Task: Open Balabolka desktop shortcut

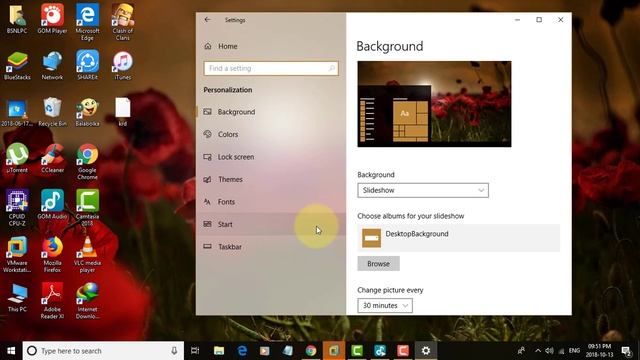Action: click(87, 112)
